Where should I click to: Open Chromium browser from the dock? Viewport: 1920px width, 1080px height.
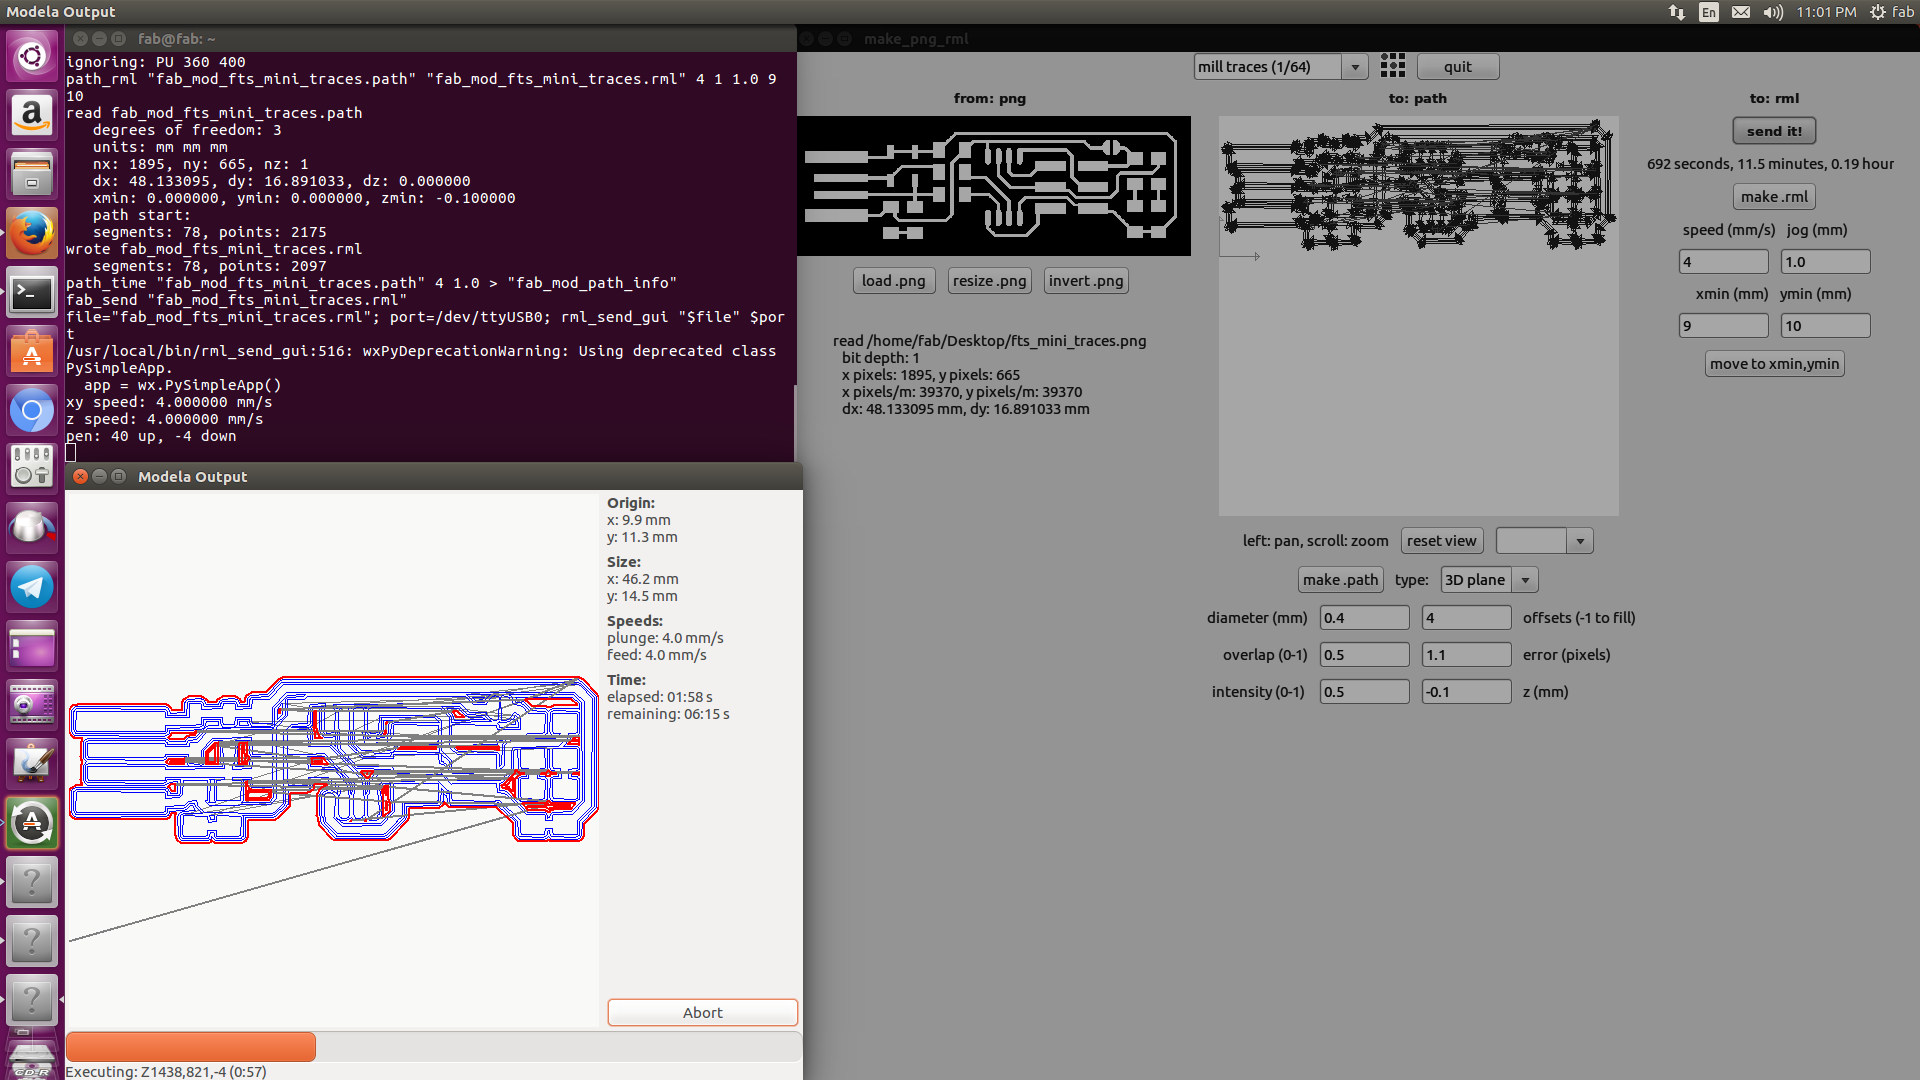tap(32, 410)
